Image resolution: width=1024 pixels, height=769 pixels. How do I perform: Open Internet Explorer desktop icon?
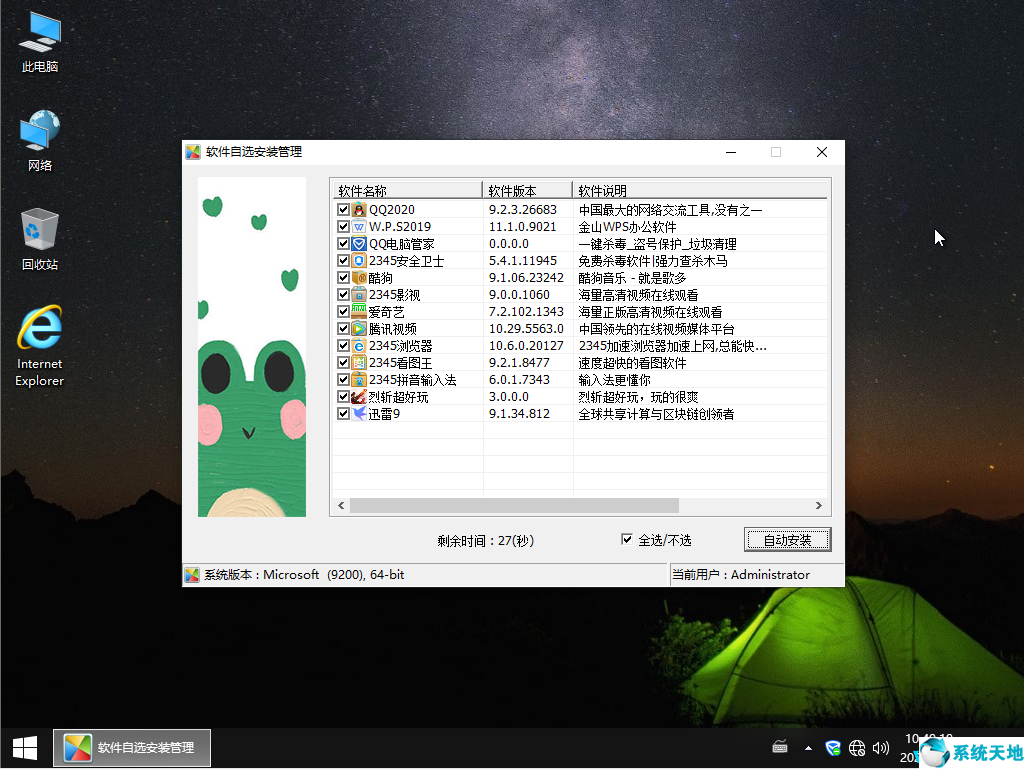click(39, 328)
